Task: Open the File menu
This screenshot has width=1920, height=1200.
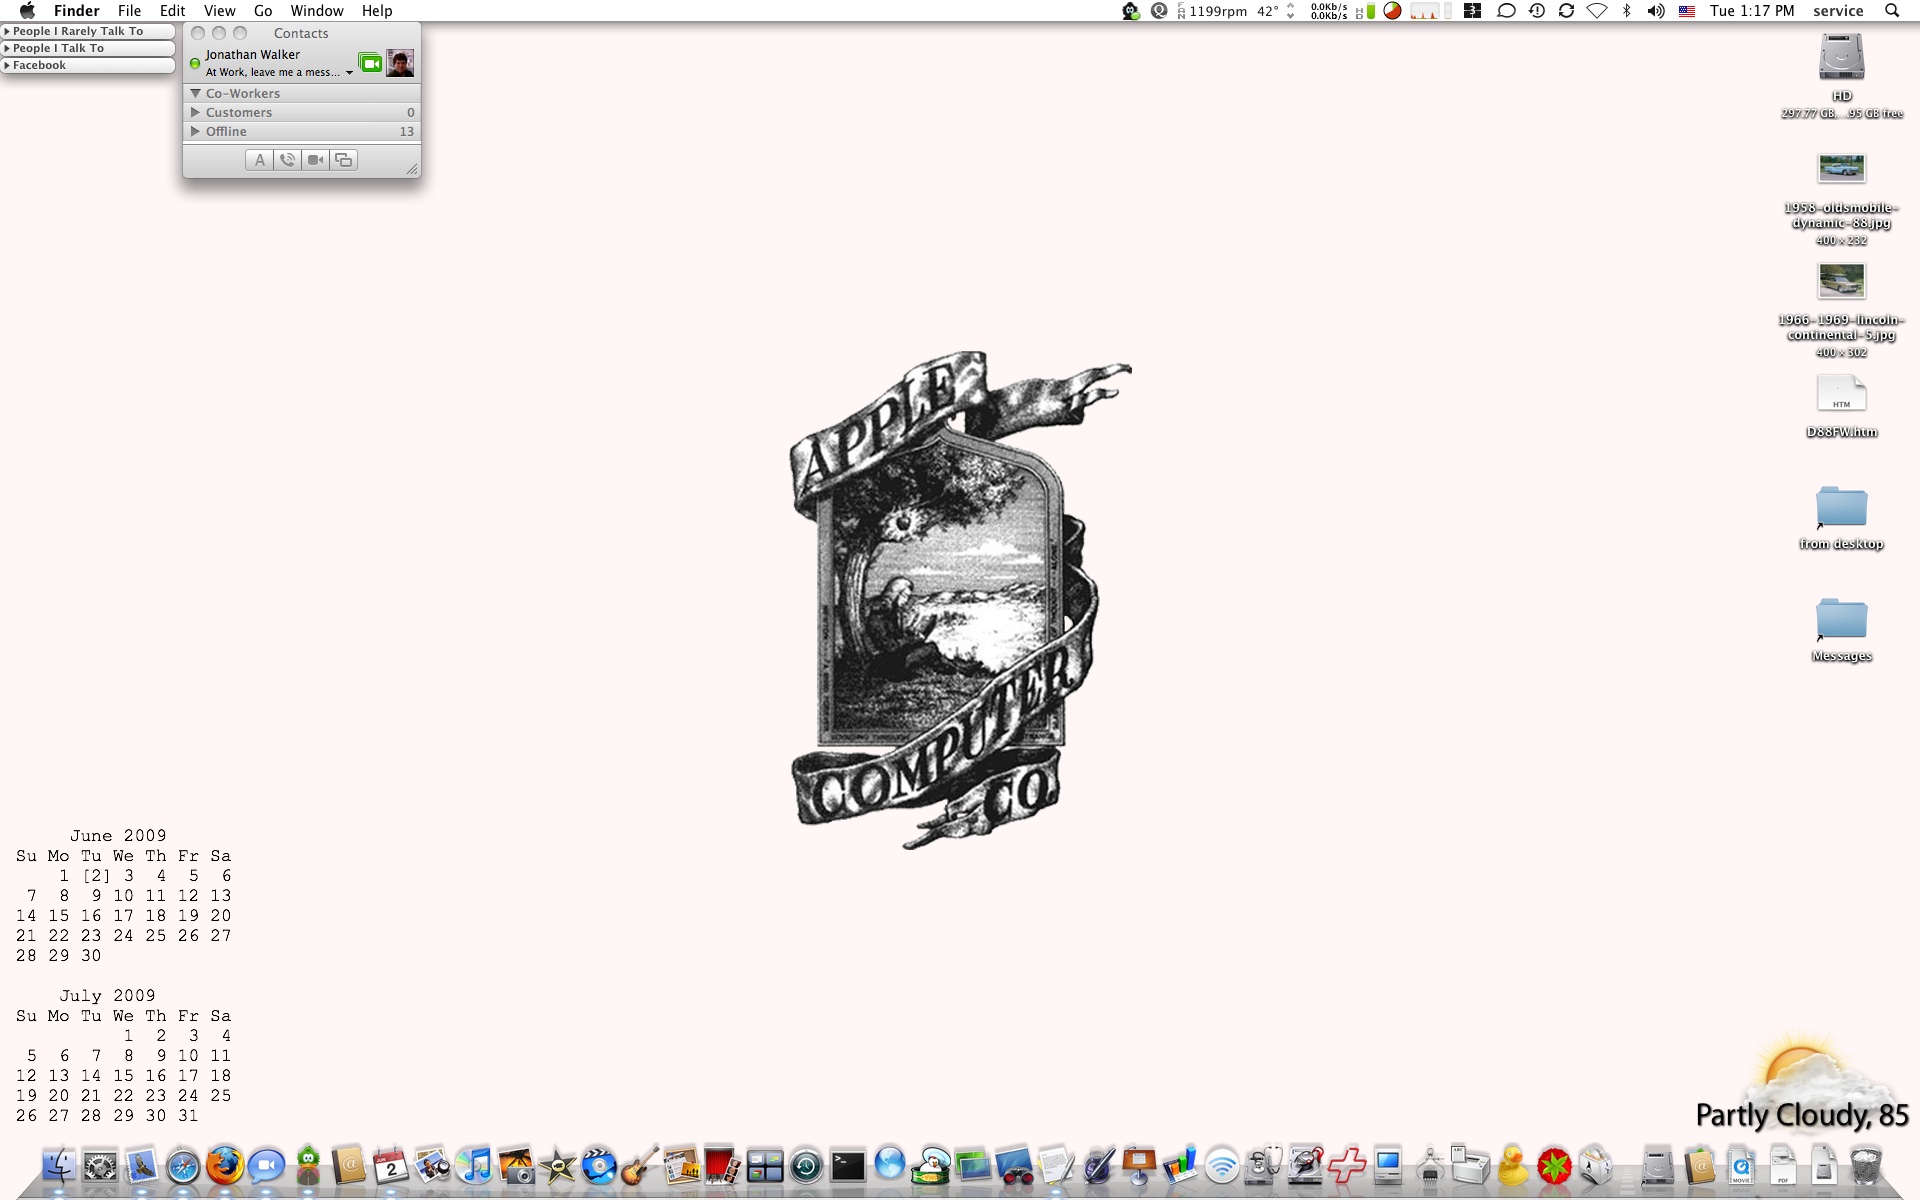Action: (x=129, y=11)
